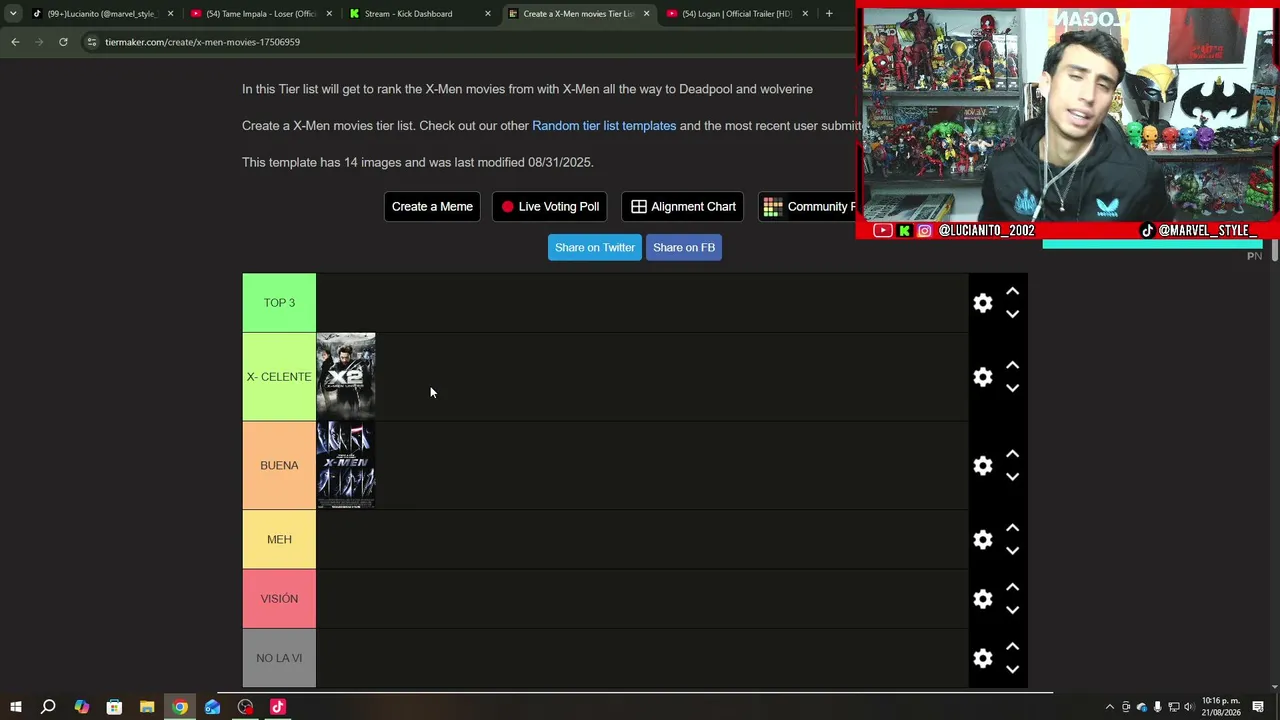
Task: Select the X2 movie poster thumbnail
Action: pyautogui.click(x=346, y=377)
